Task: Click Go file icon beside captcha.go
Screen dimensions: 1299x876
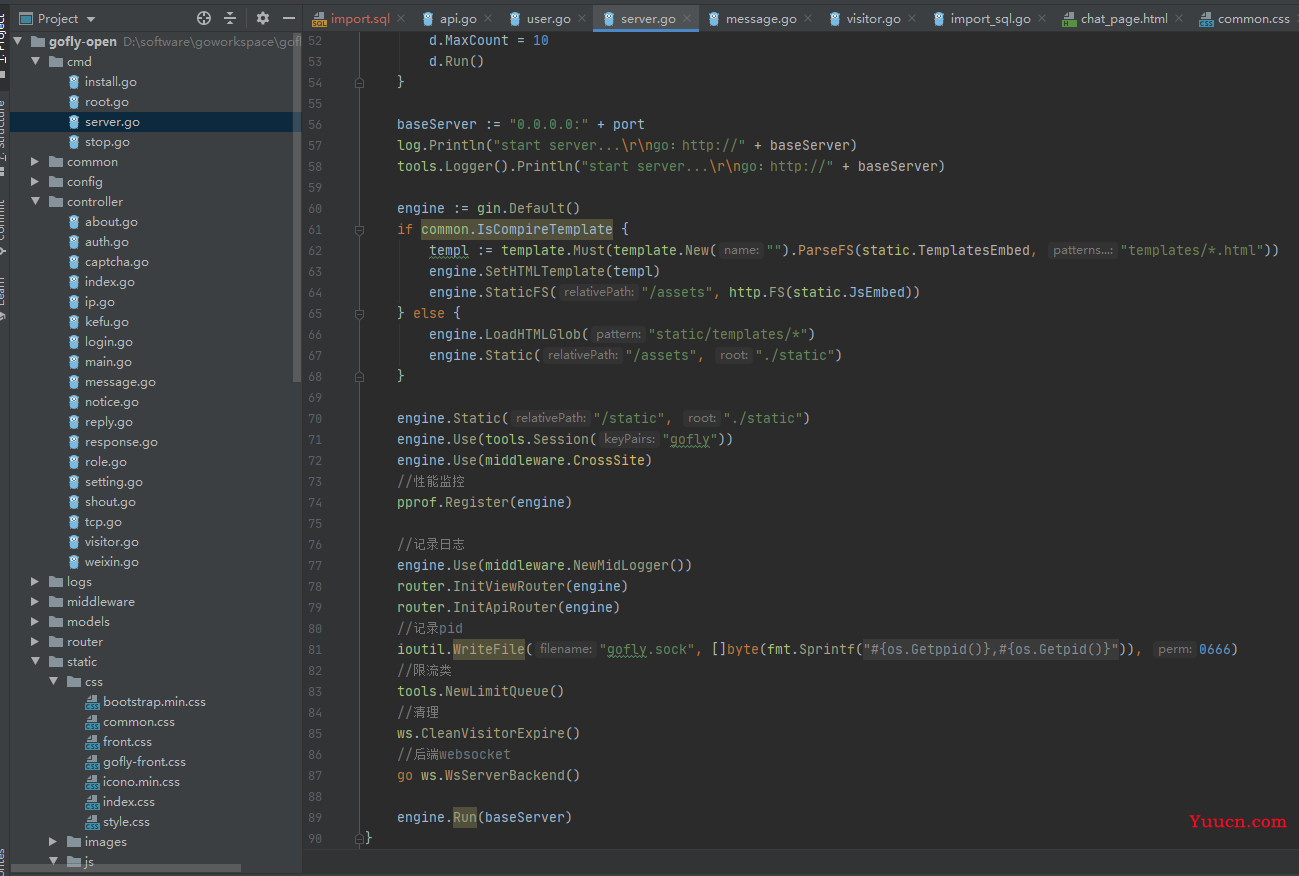Action: click(74, 262)
